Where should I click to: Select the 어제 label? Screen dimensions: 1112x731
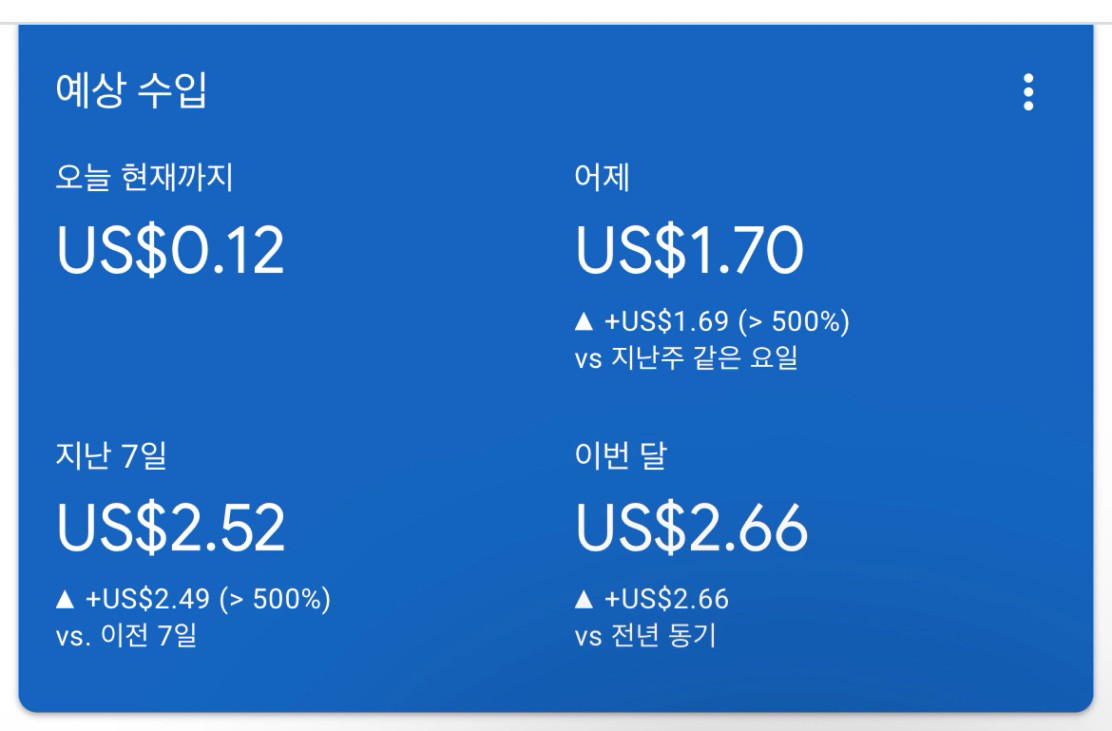pyautogui.click(x=602, y=179)
